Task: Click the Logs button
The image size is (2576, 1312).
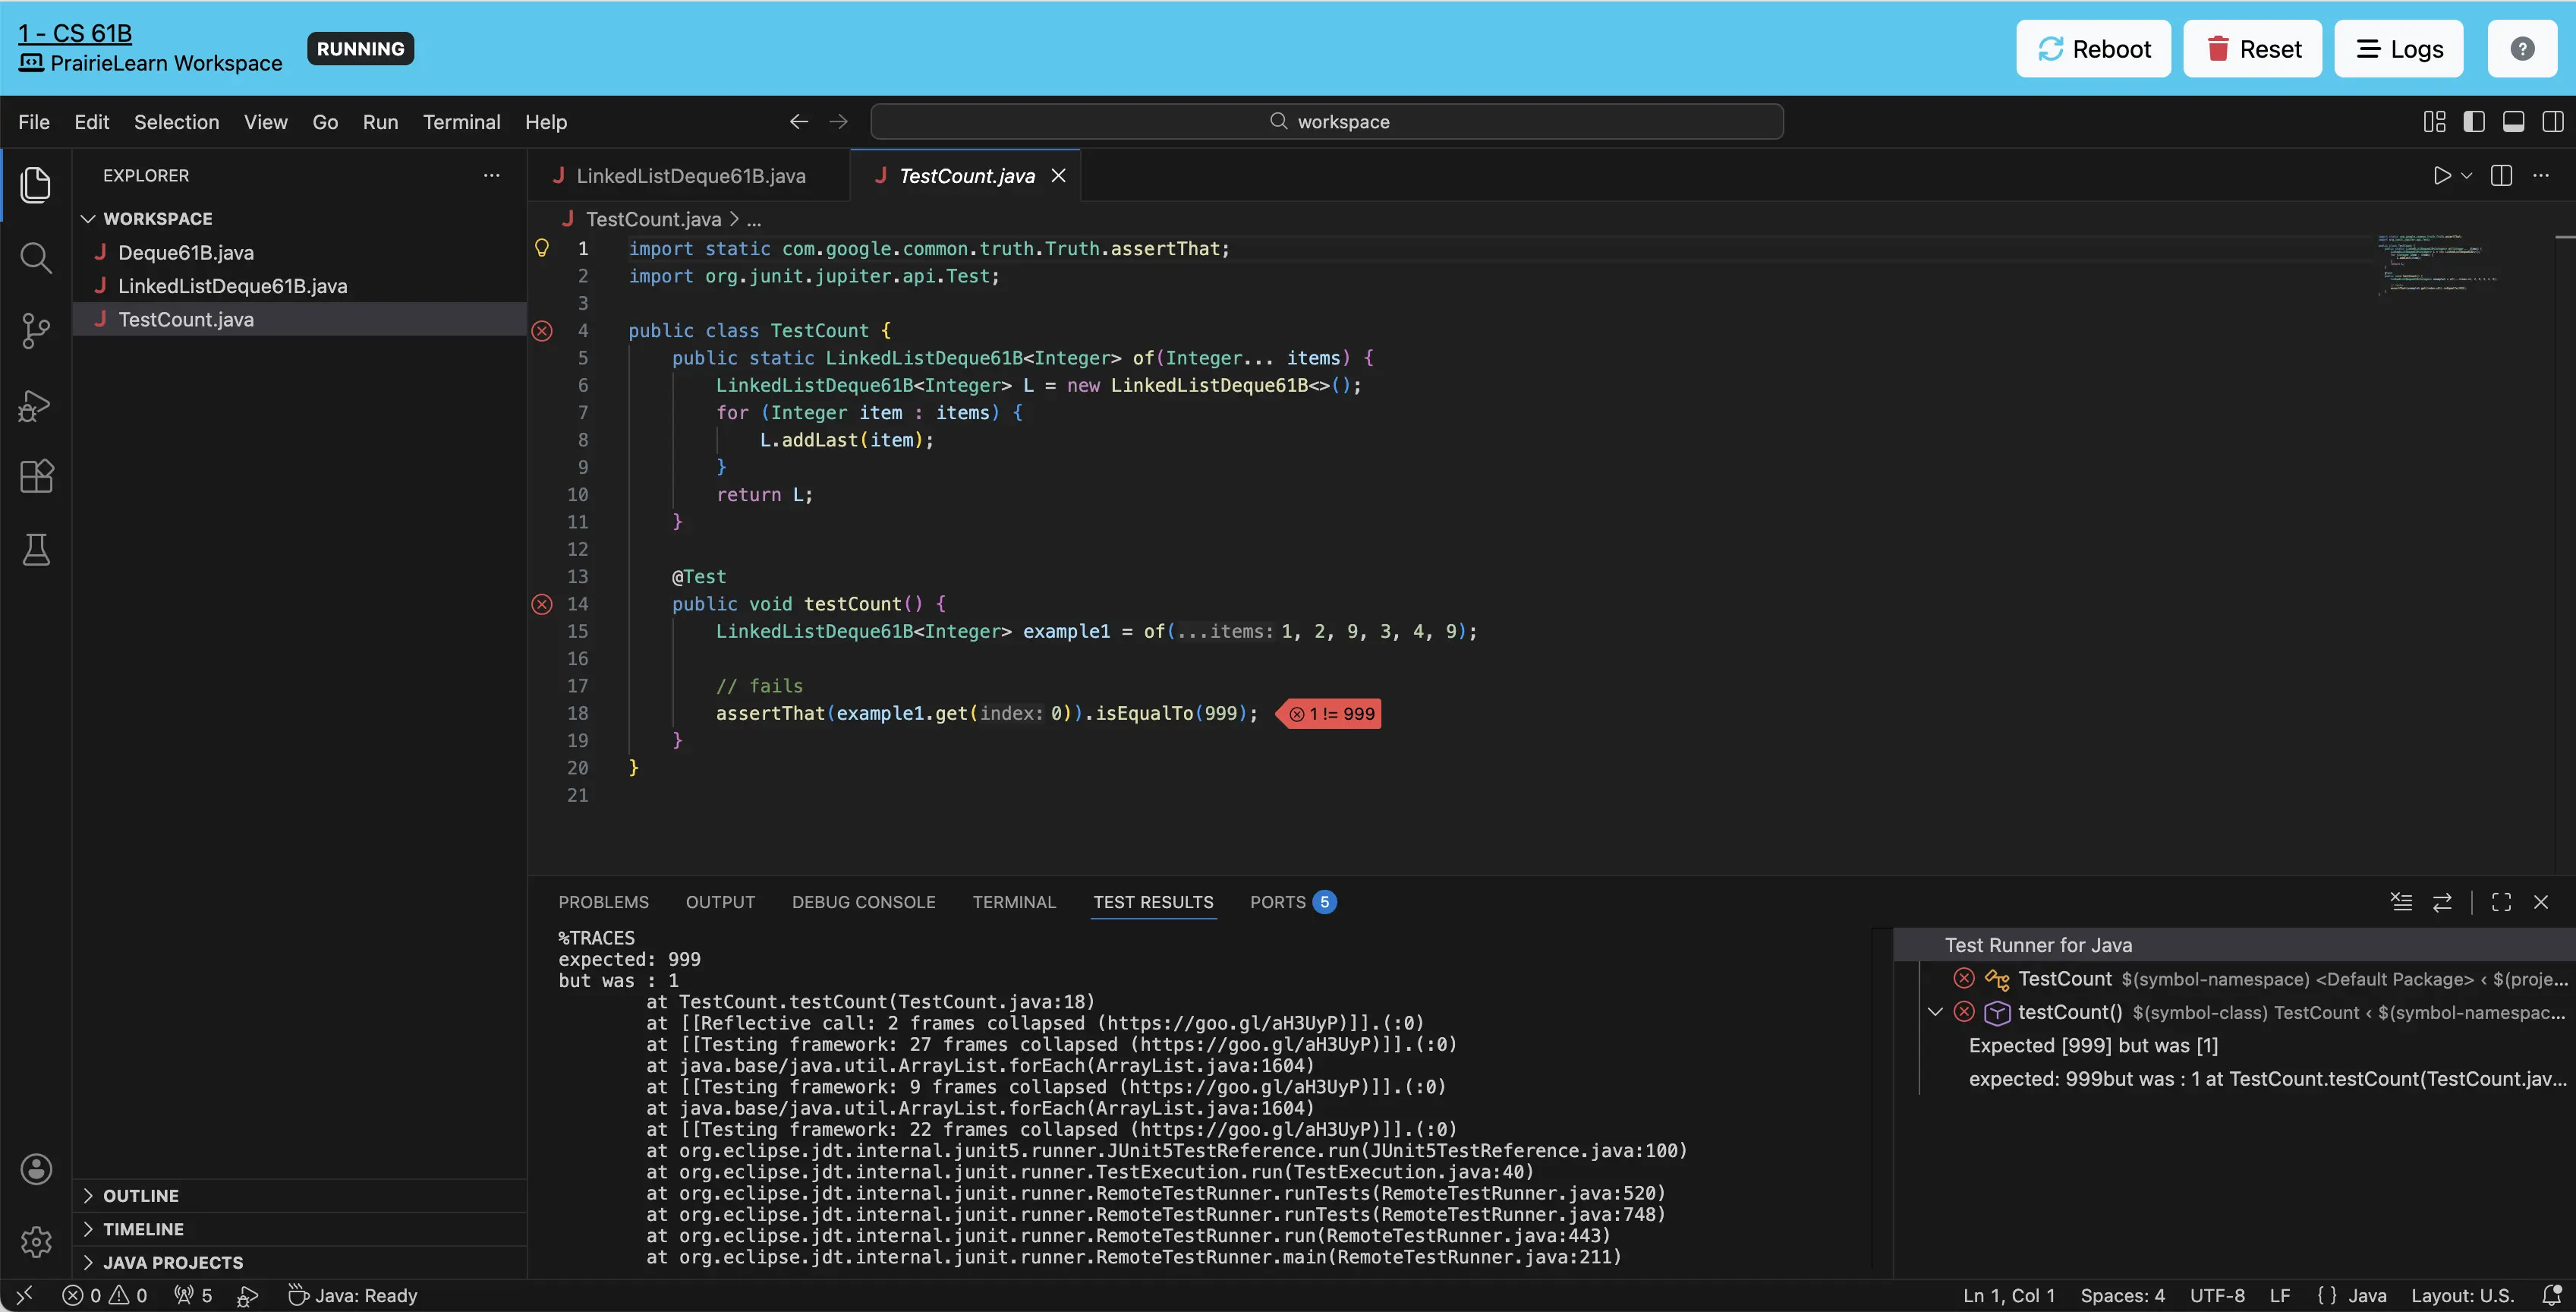Action: click(2398, 49)
